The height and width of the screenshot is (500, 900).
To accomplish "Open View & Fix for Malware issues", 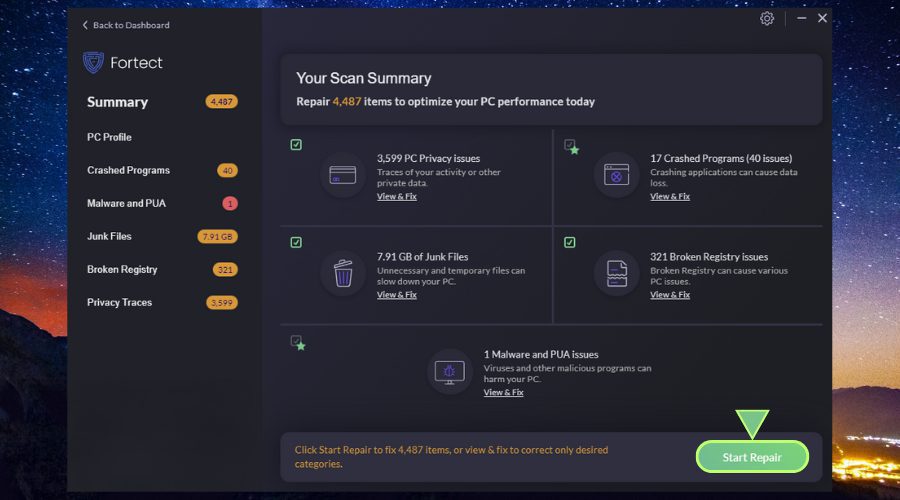I will [x=503, y=393].
